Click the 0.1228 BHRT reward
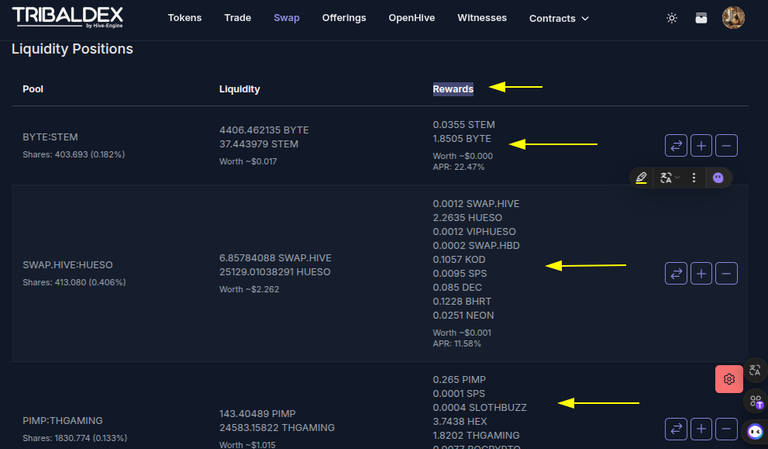 pyautogui.click(x=462, y=301)
